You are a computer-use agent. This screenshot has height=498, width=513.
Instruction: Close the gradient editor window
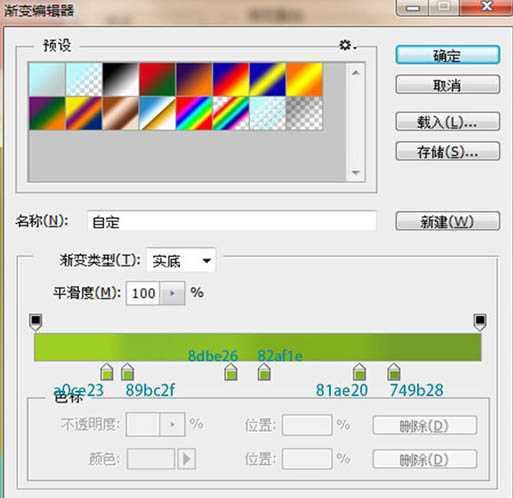tap(487, 7)
